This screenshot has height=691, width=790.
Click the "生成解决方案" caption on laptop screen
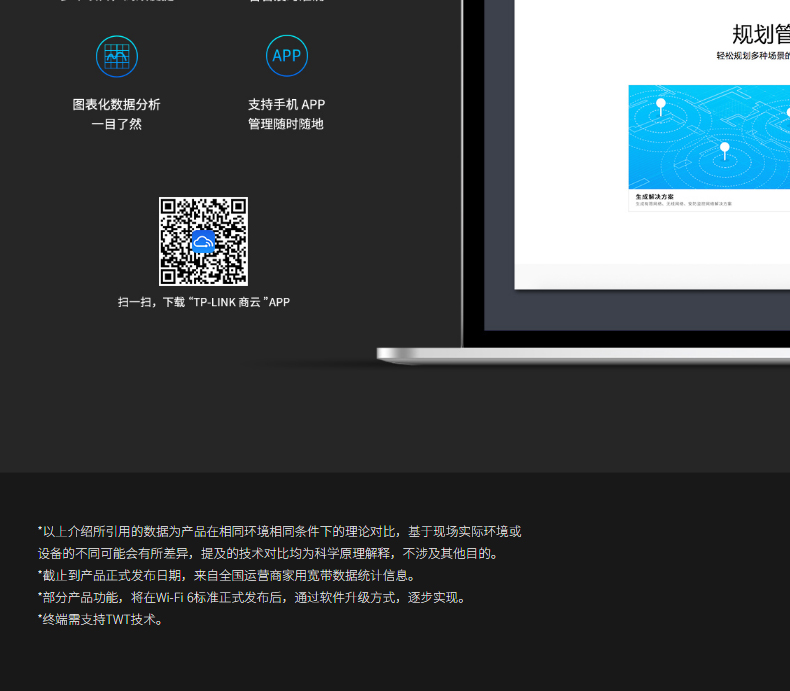point(654,196)
